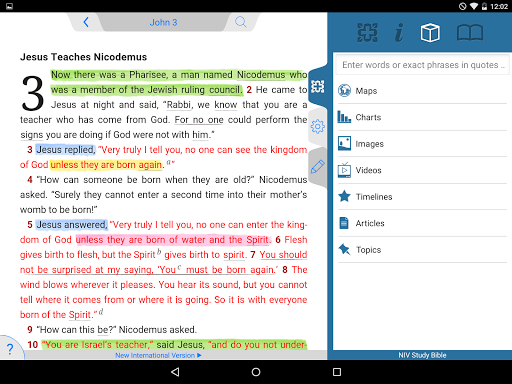512x384 pixels.
Task: Open the John 3 chapter picker
Action: [x=163, y=22]
